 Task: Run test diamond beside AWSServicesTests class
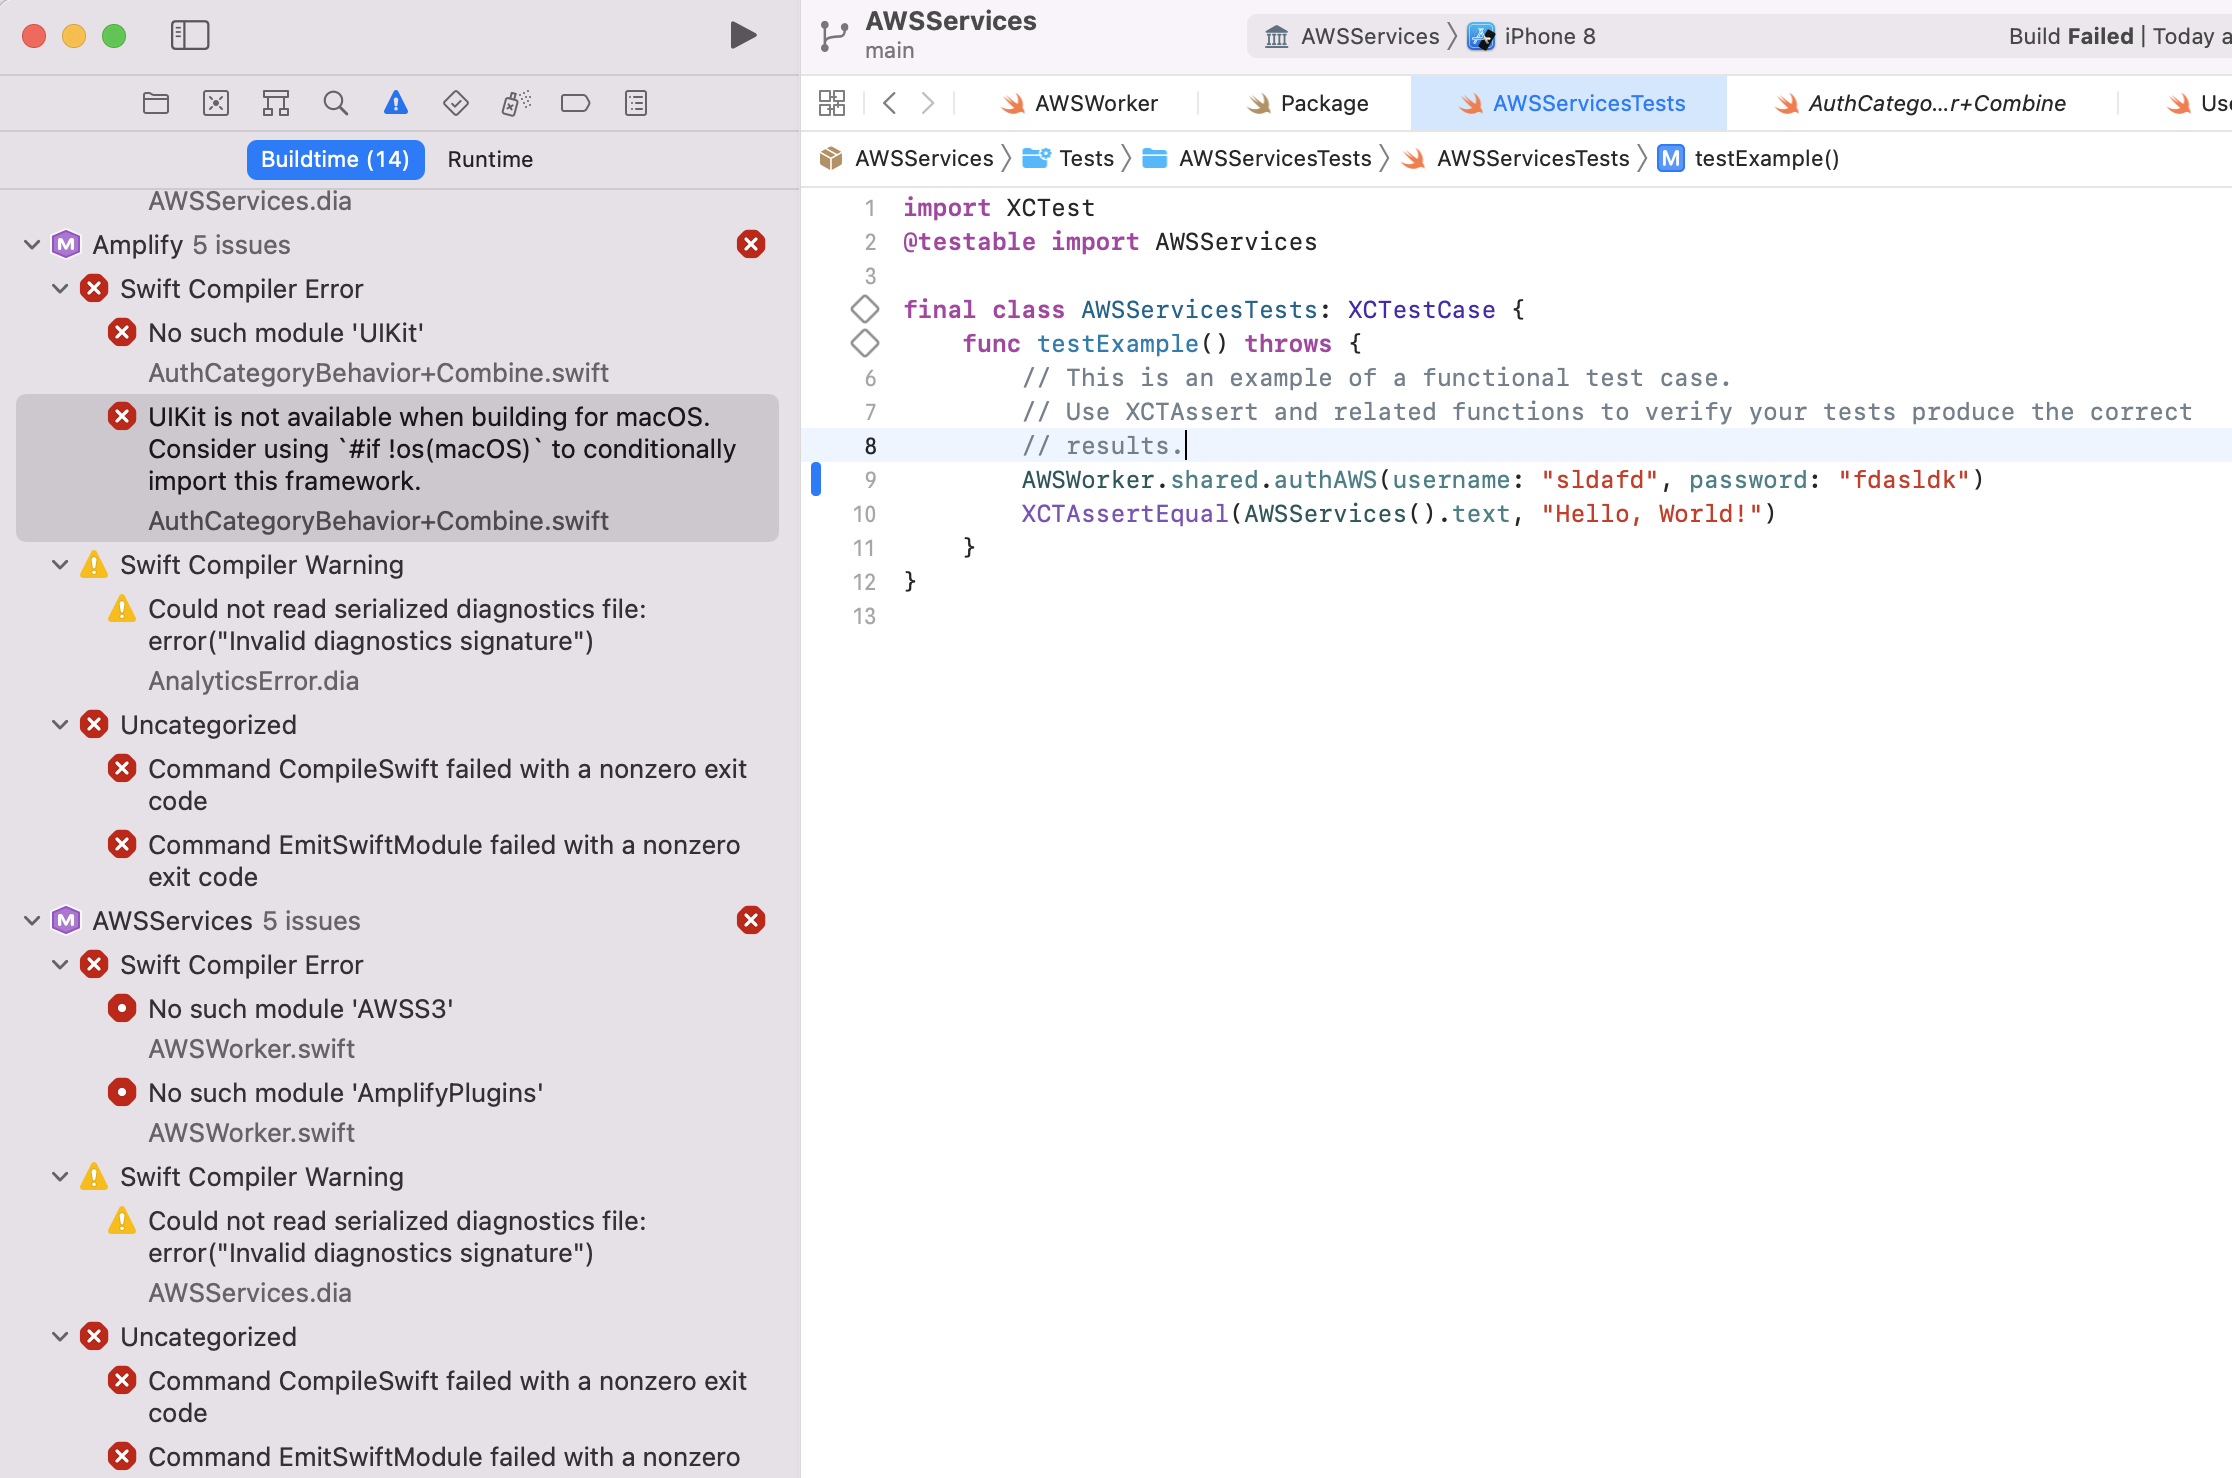pos(865,309)
